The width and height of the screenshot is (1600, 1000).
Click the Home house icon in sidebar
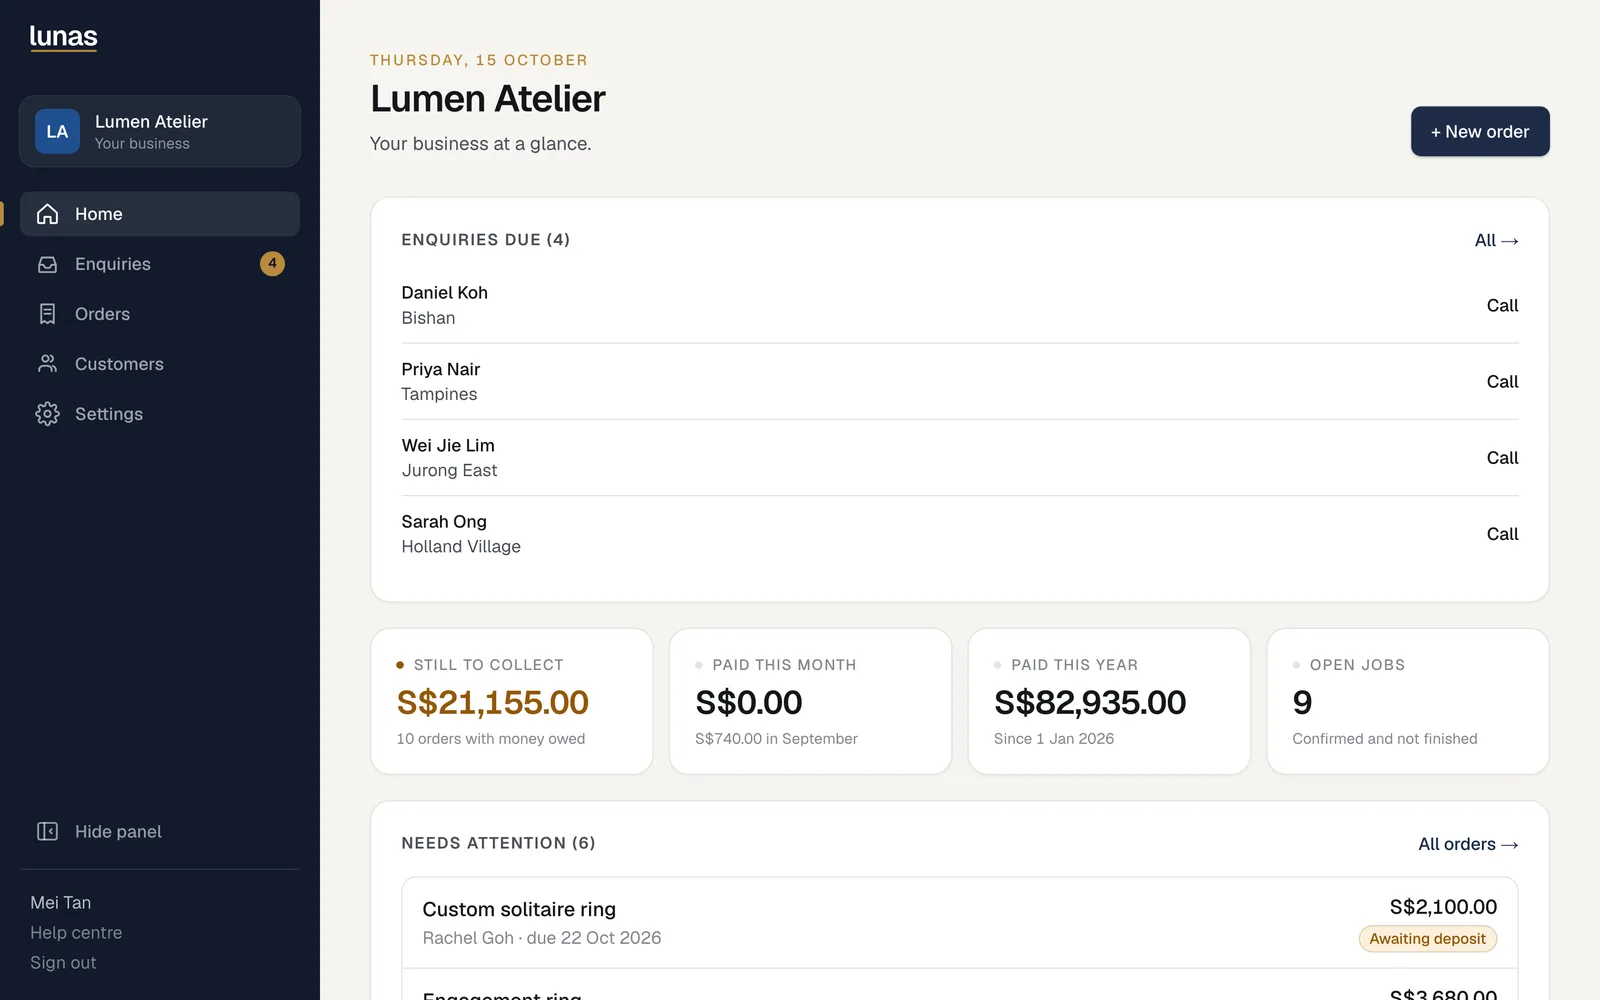(47, 214)
